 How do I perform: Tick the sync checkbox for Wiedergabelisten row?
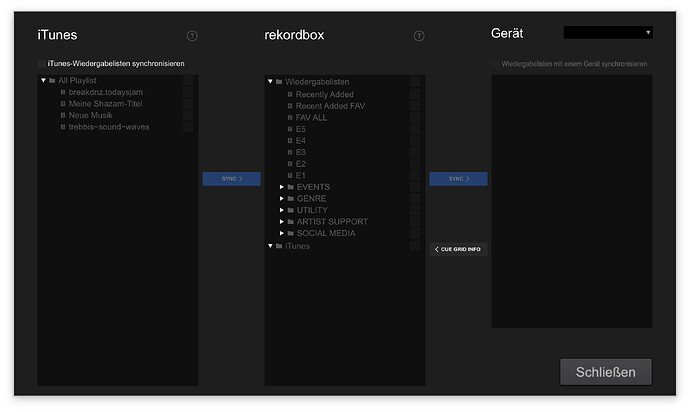coord(415,82)
